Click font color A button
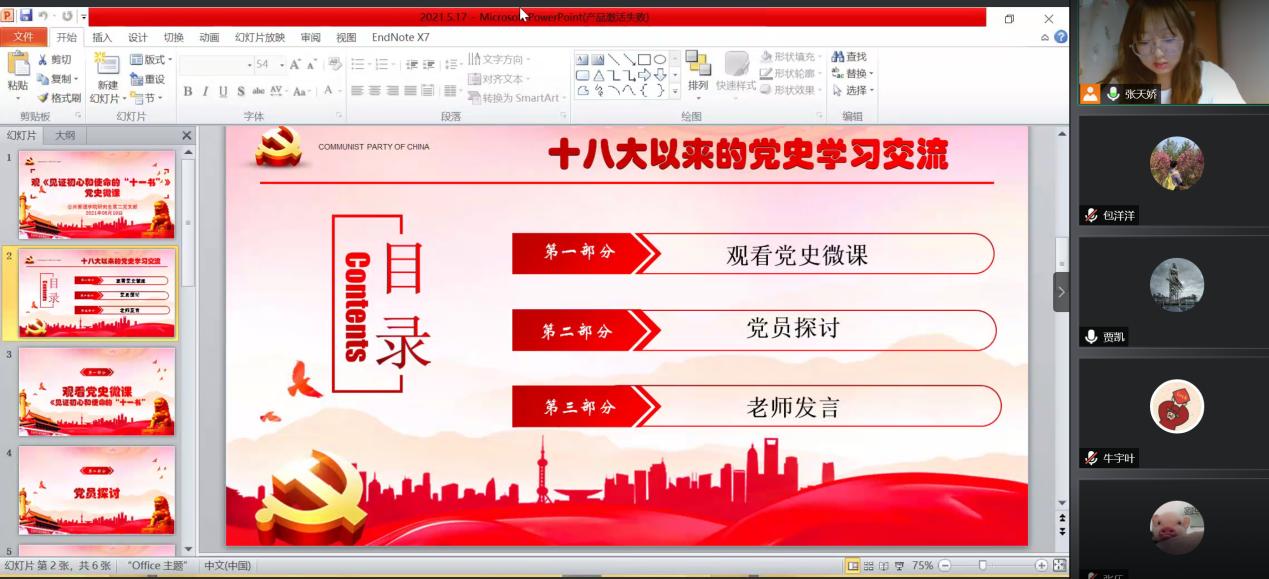 pyautogui.click(x=327, y=91)
